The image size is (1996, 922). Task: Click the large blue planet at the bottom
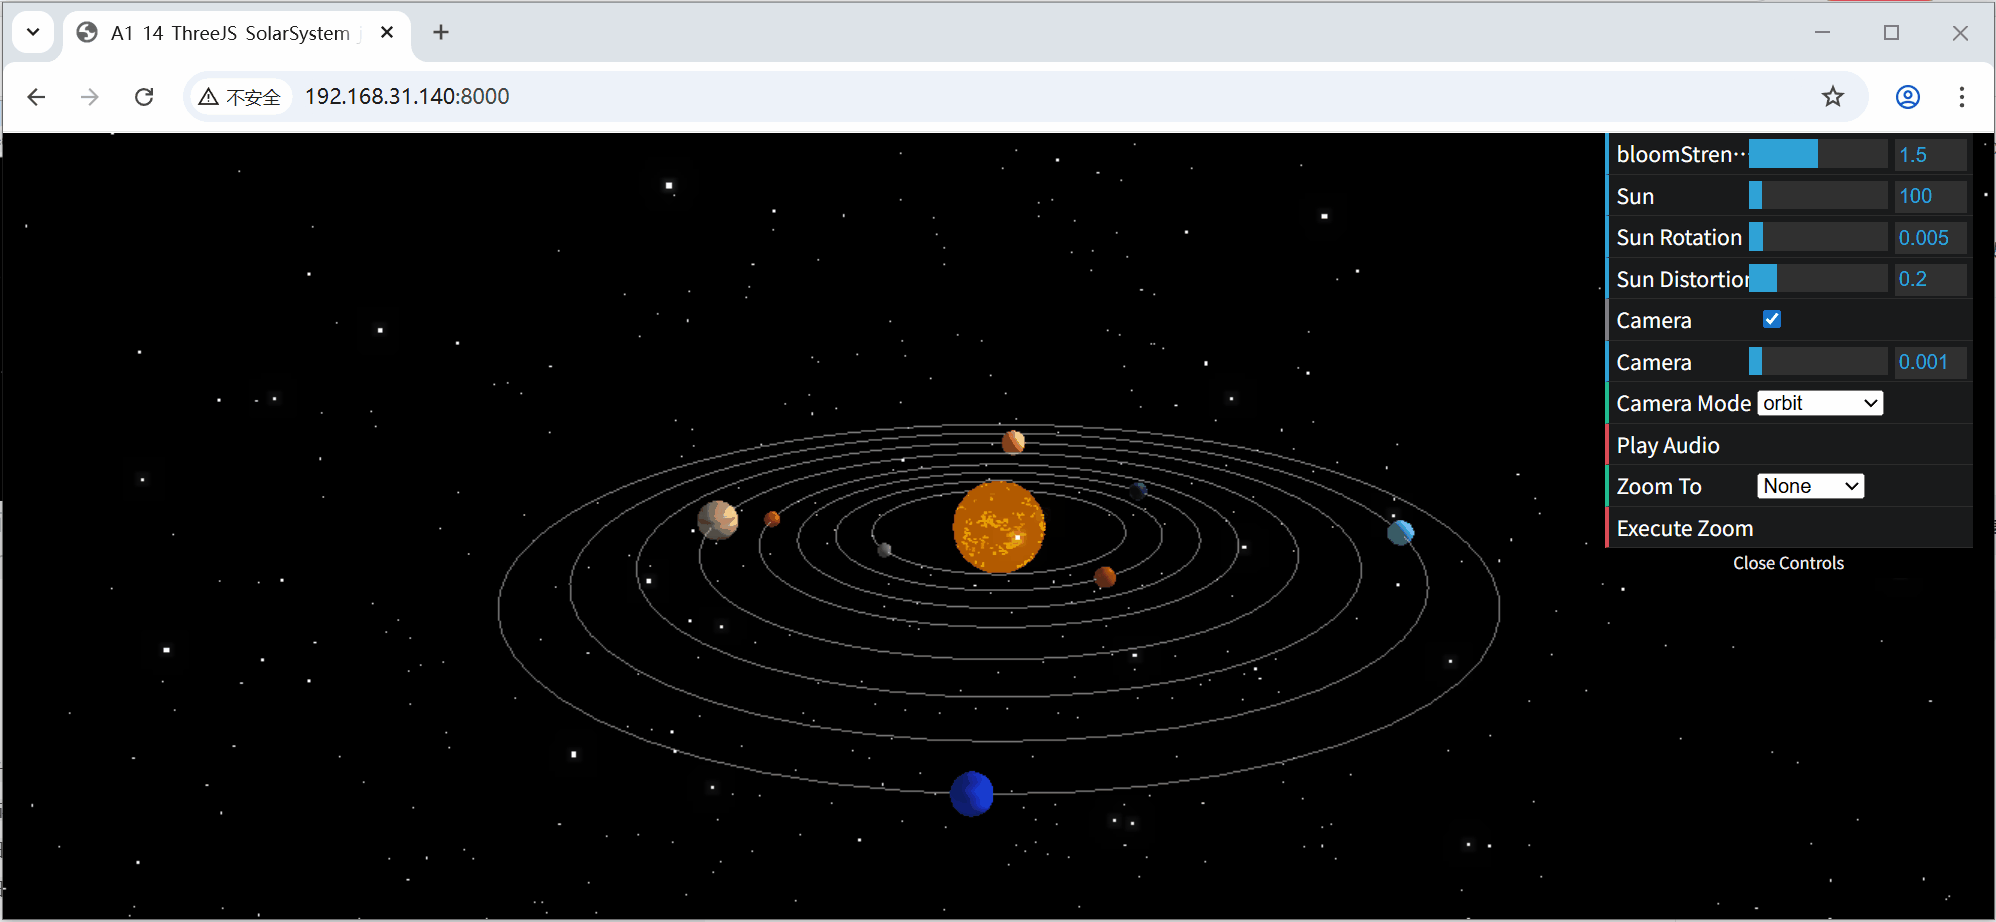tap(971, 794)
